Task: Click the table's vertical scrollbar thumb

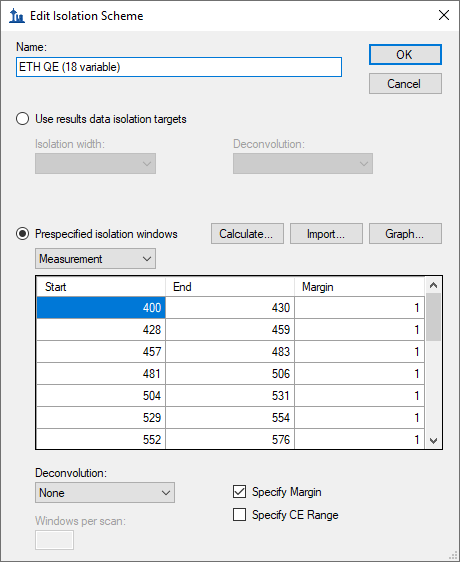Action: click(x=433, y=317)
